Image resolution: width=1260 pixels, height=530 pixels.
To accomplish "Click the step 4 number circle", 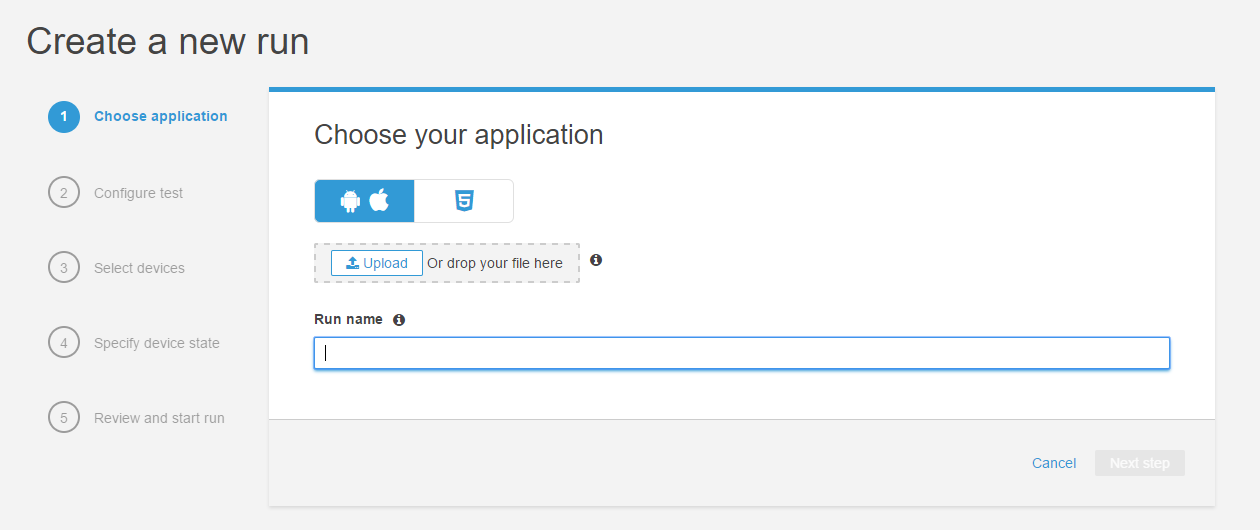I will click(63, 343).
